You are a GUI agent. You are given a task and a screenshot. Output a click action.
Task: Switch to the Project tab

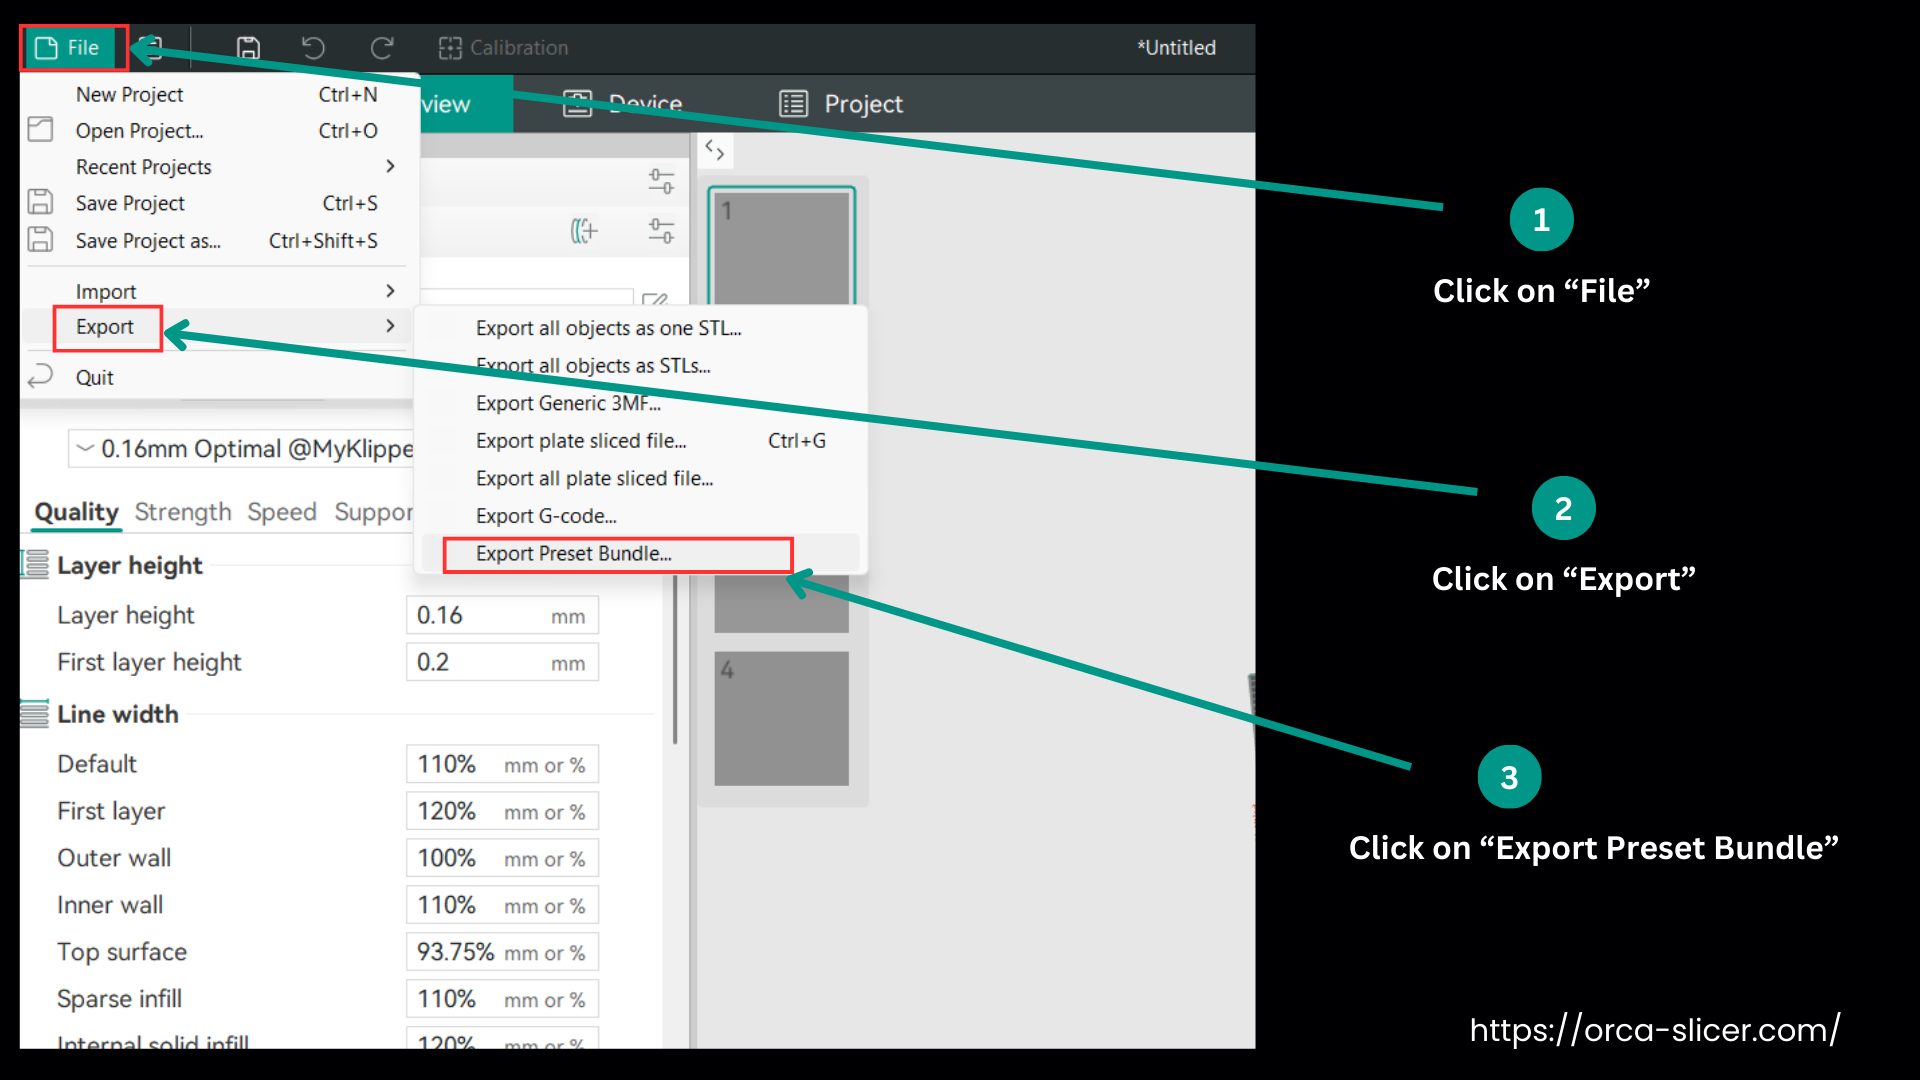click(840, 103)
